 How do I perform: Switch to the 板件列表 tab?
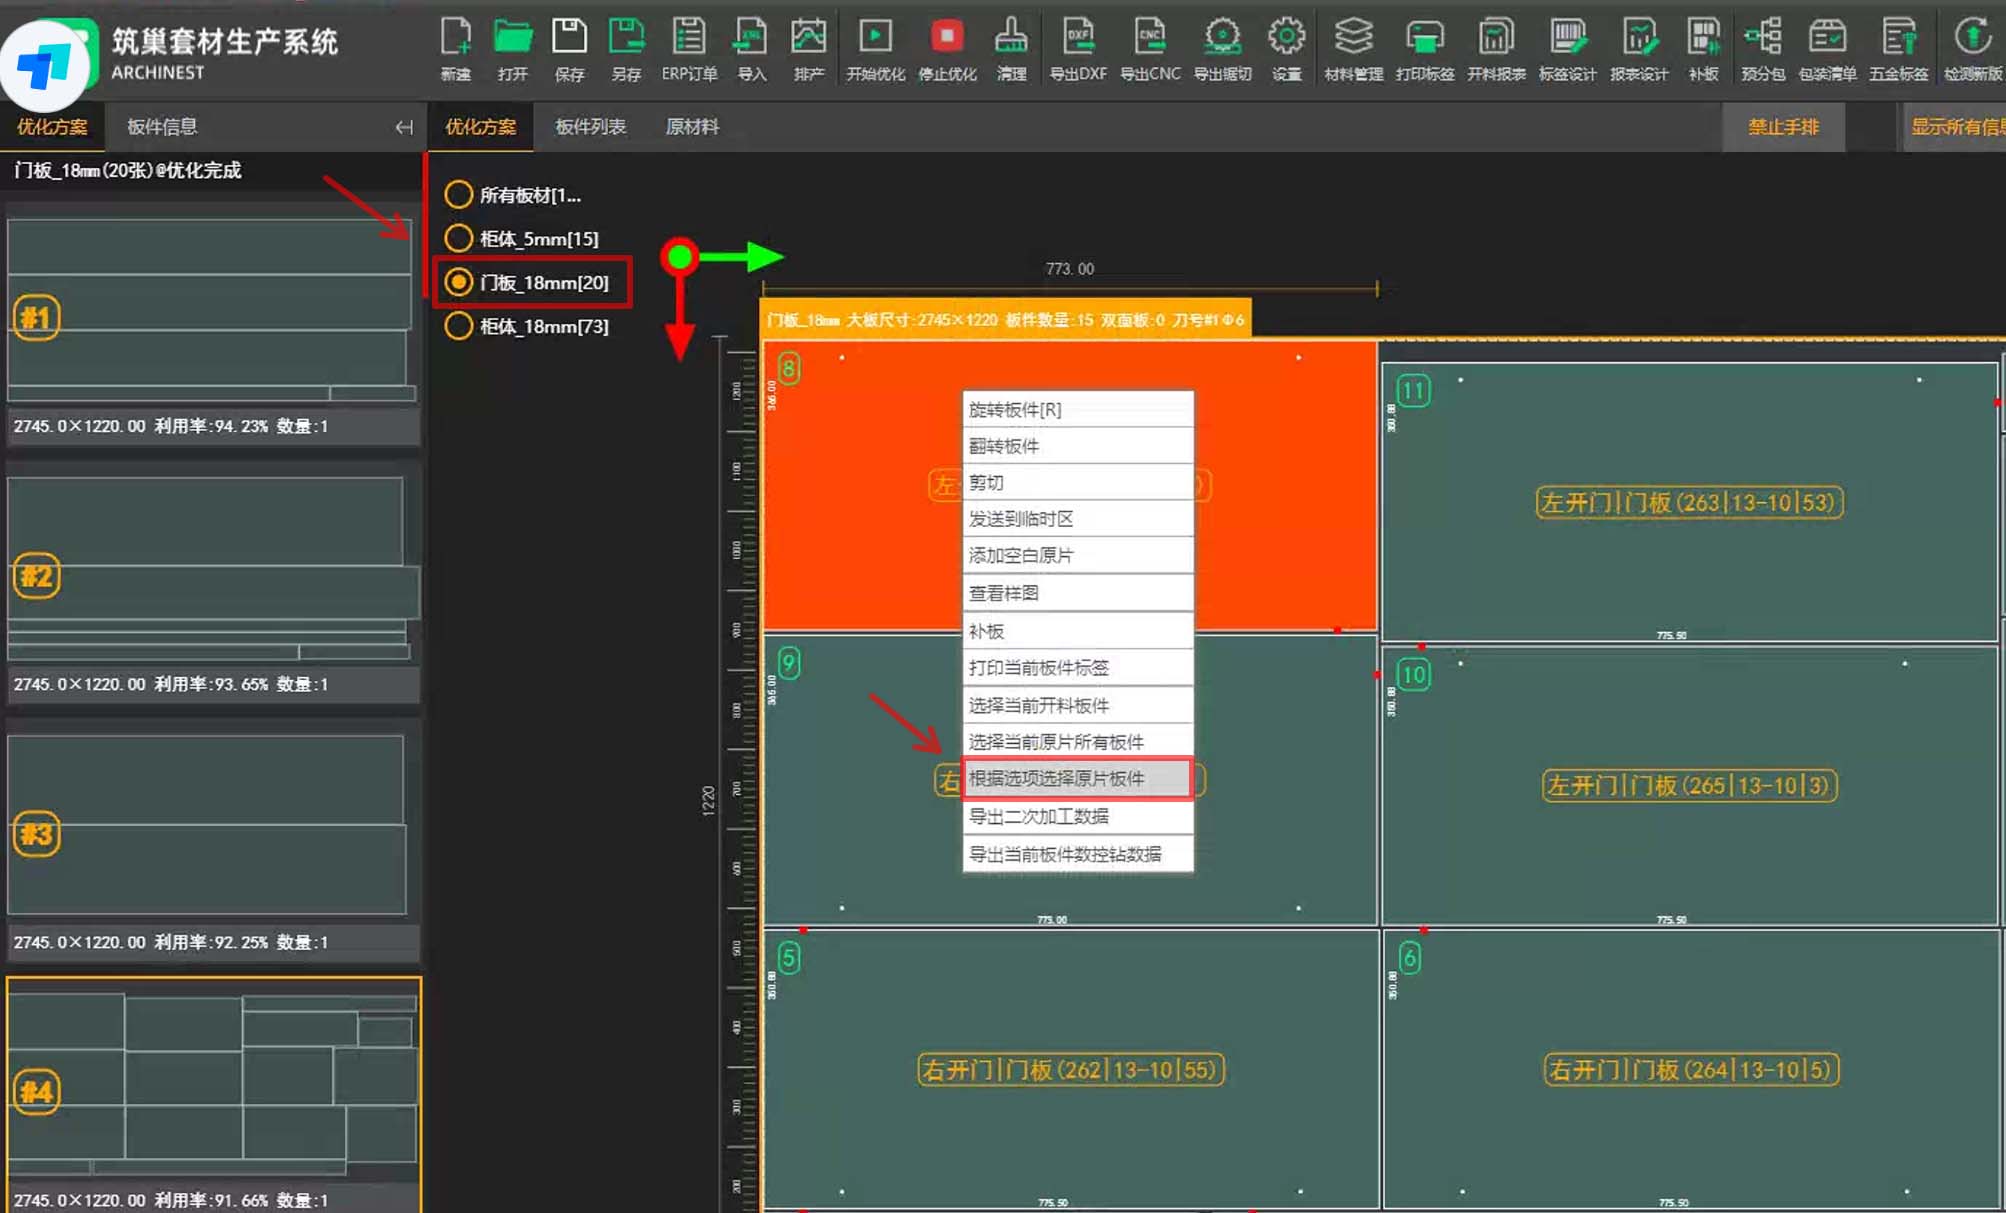[590, 127]
